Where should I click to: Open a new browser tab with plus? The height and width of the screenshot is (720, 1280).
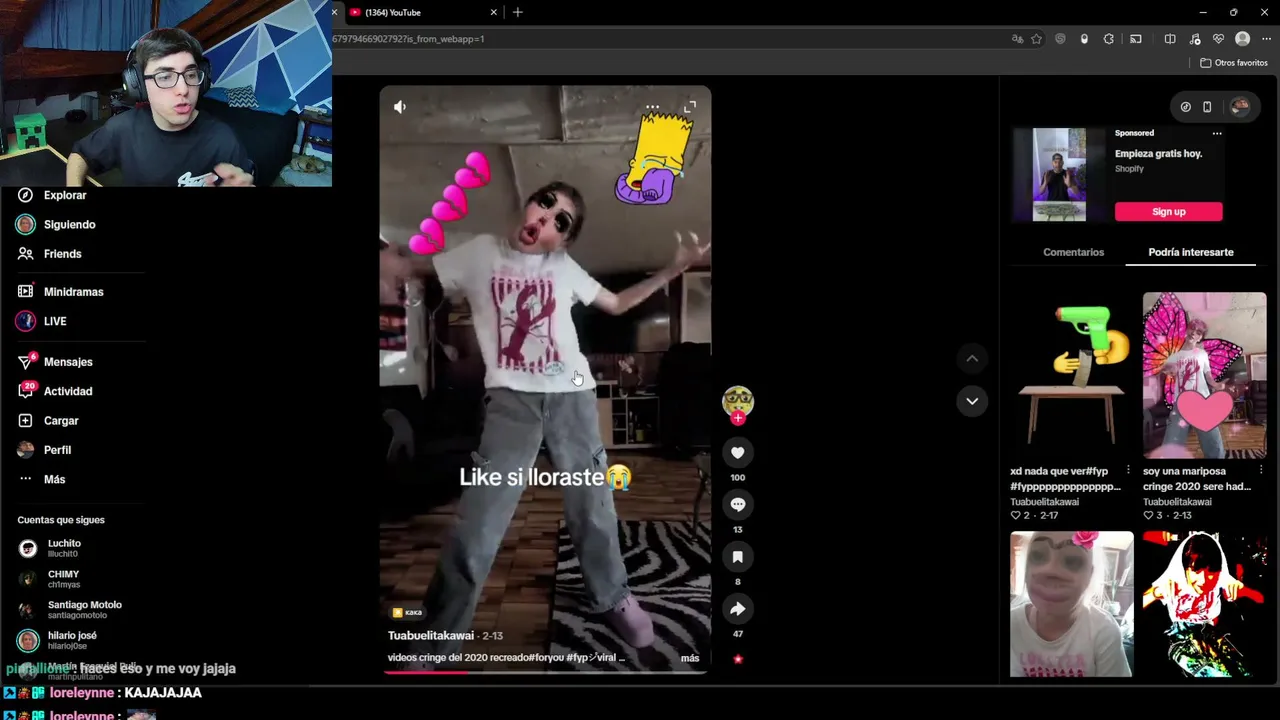coord(517,12)
